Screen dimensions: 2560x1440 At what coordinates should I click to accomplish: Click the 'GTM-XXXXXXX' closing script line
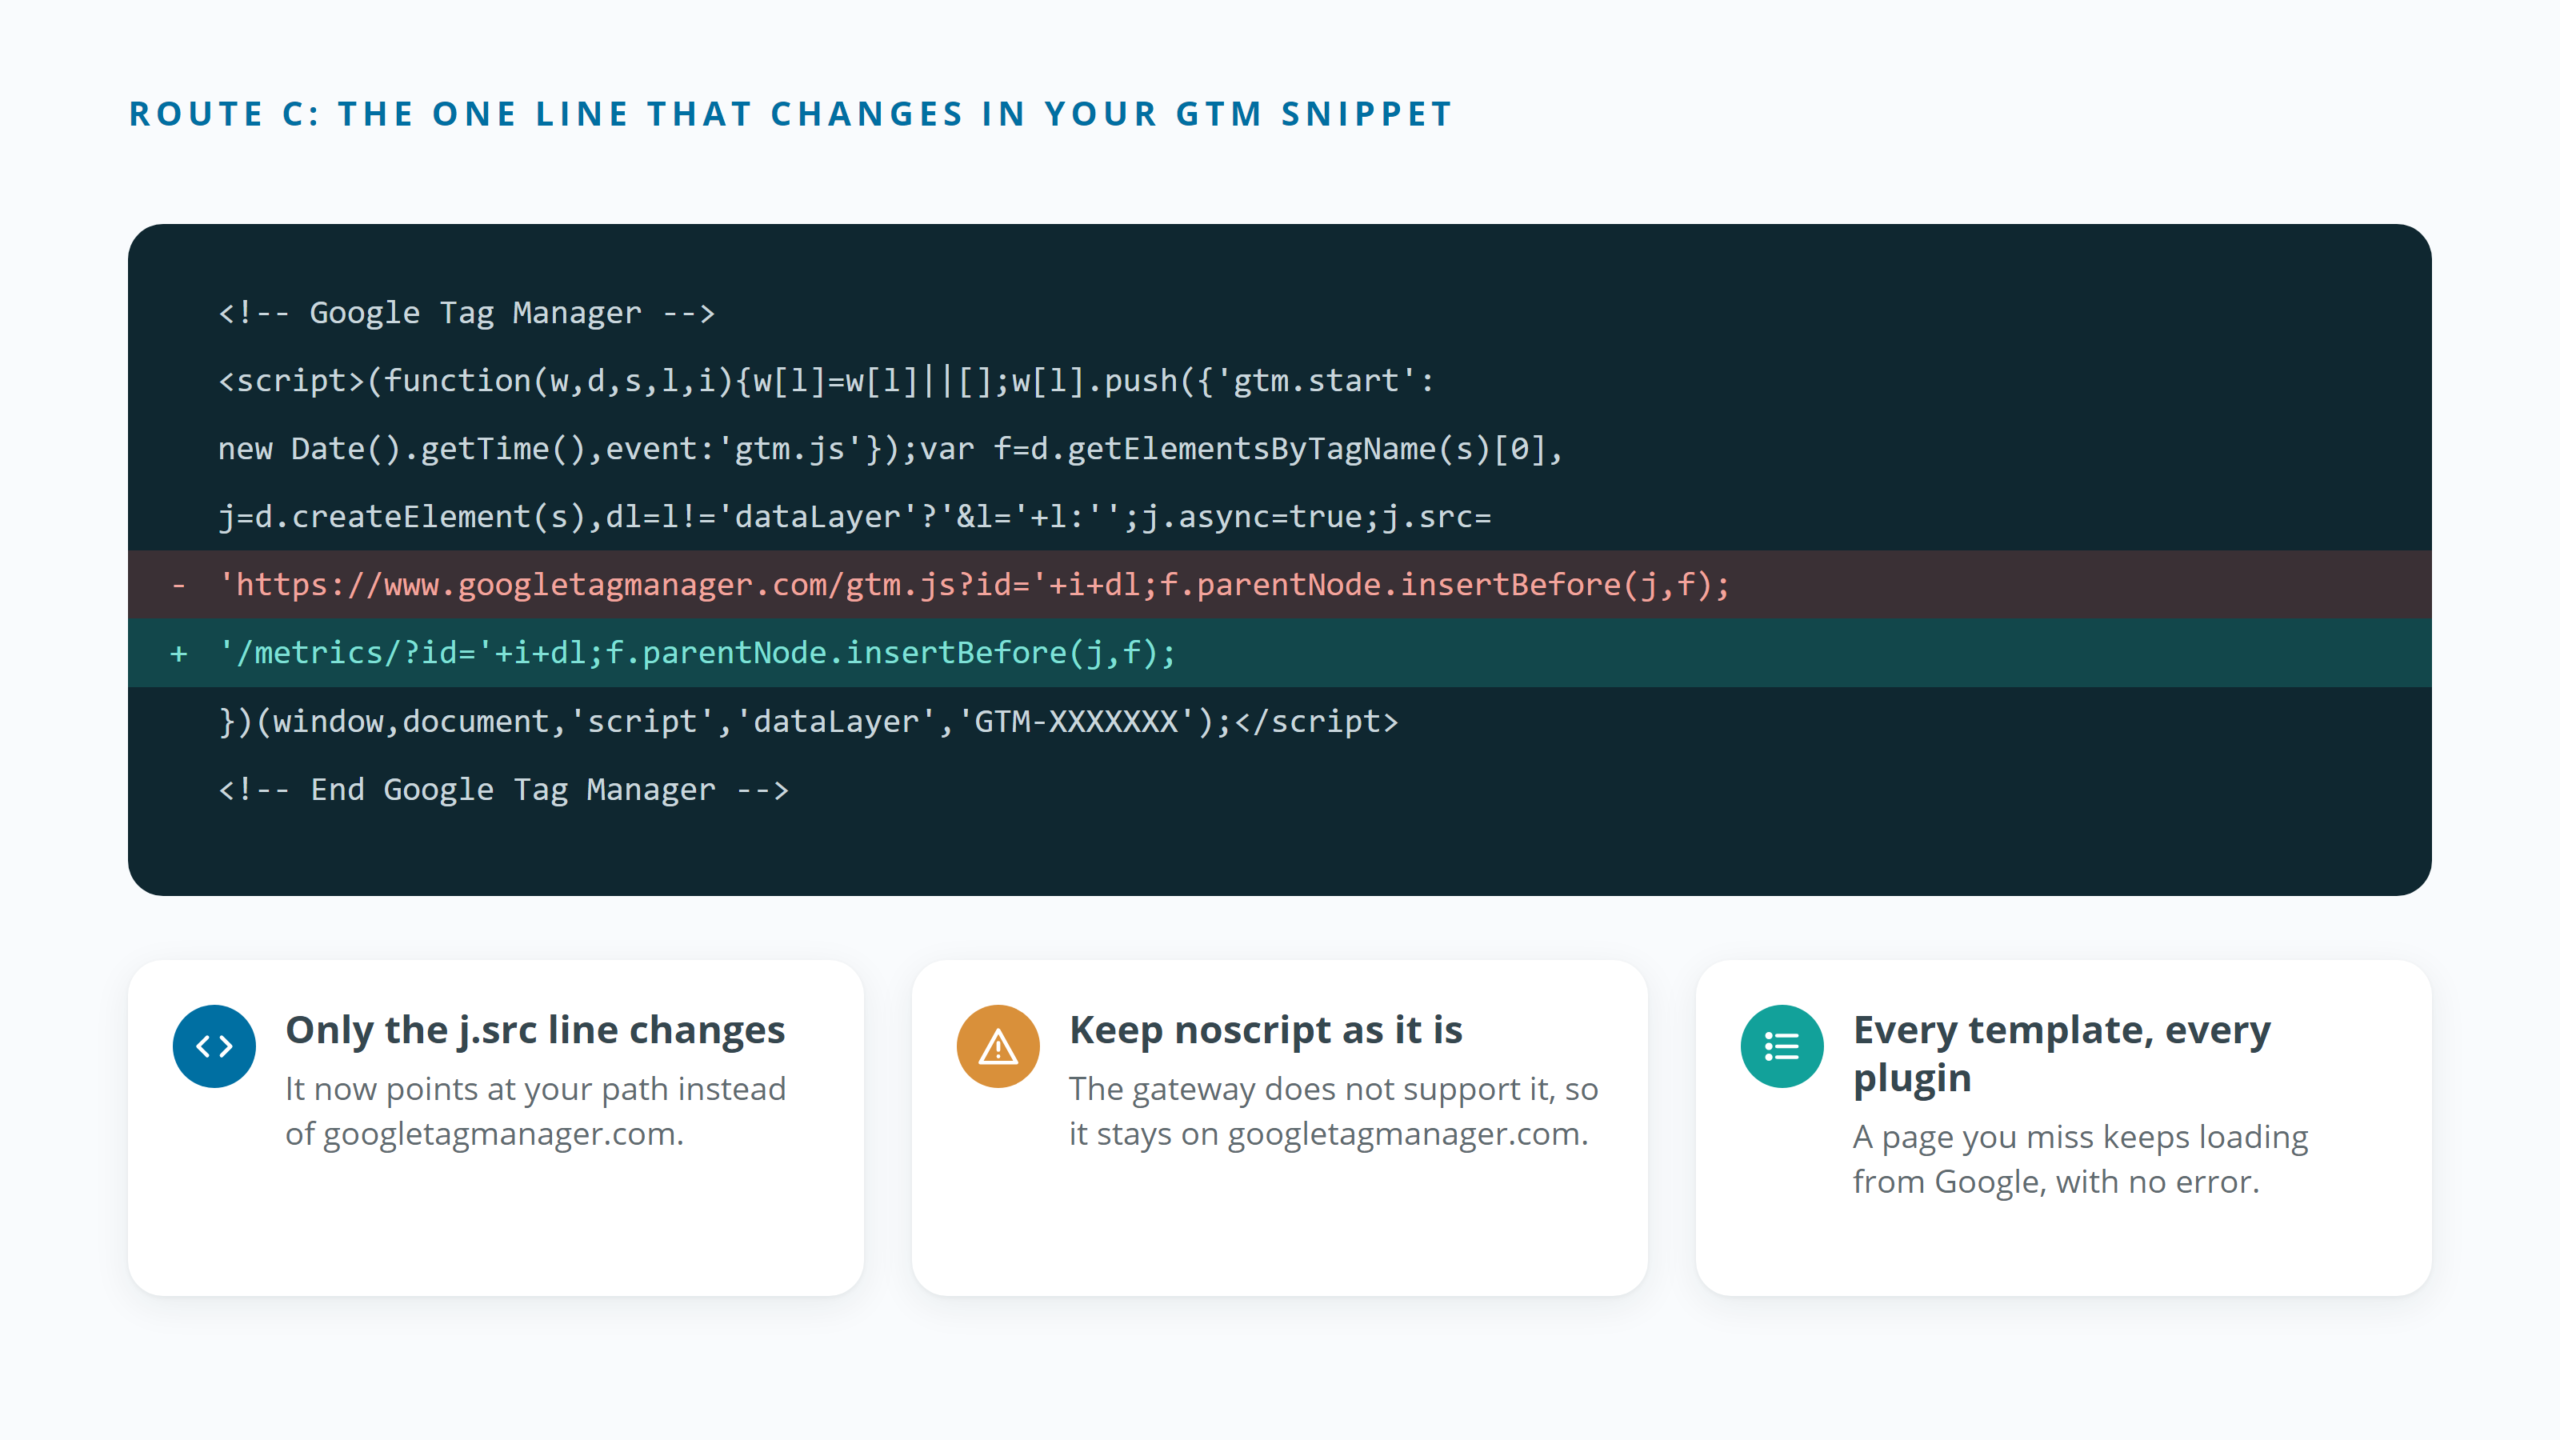[808, 721]
